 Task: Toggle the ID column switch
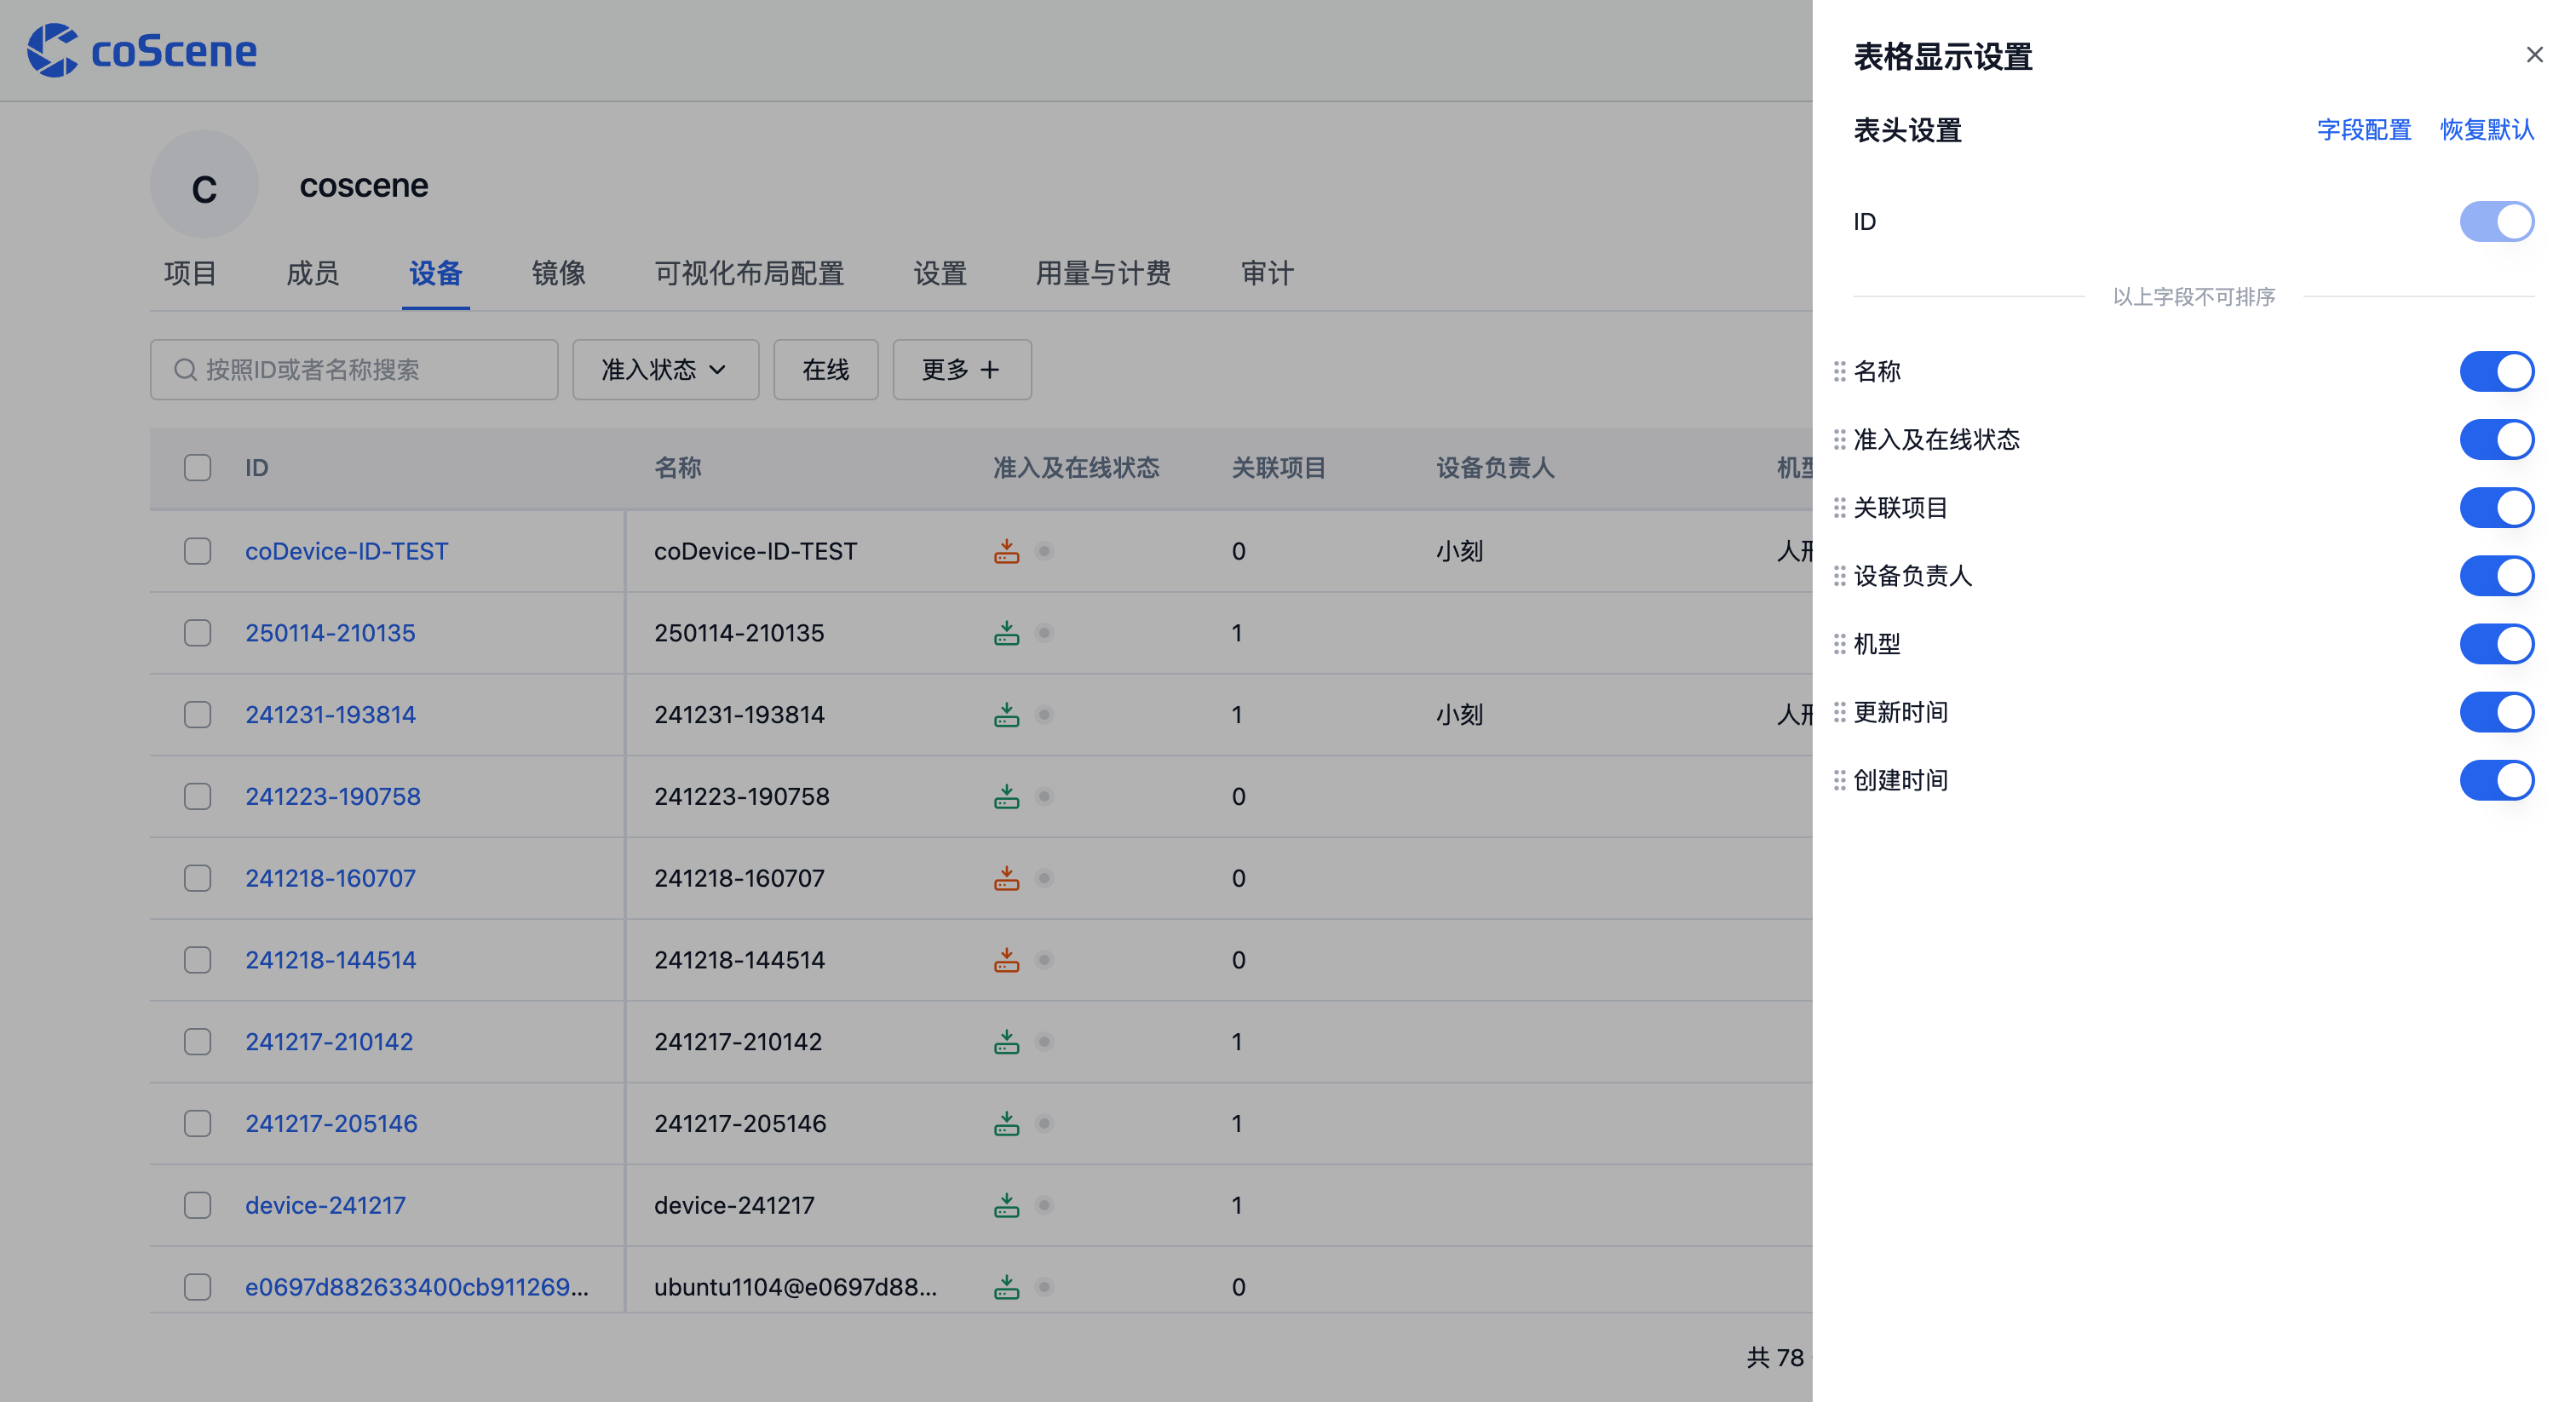[2496, 222]
